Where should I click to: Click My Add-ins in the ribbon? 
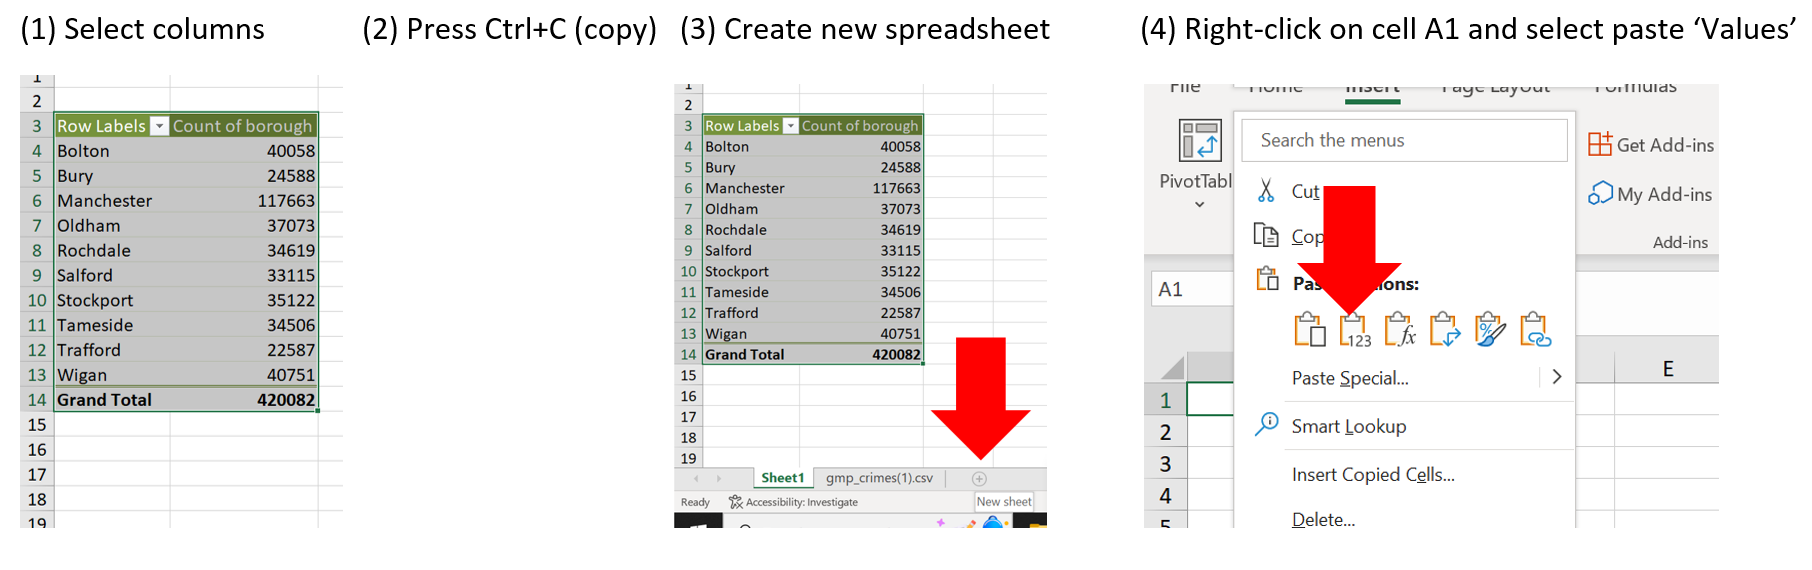(1650, 194)
